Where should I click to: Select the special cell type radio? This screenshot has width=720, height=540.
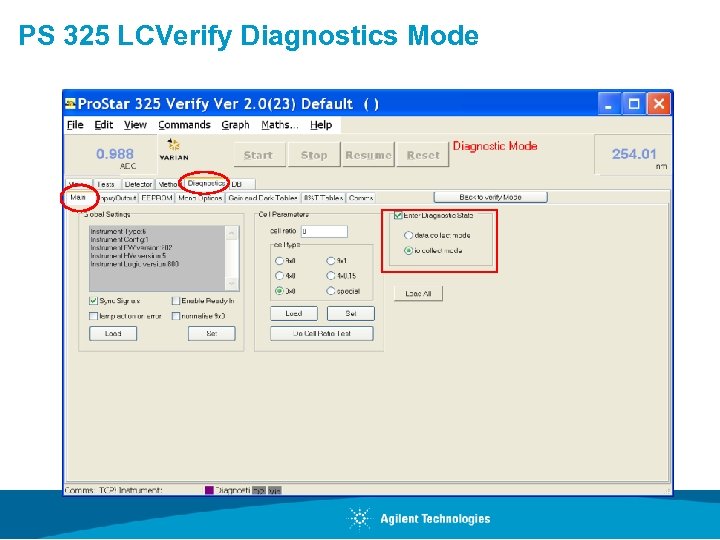(330, 291)
